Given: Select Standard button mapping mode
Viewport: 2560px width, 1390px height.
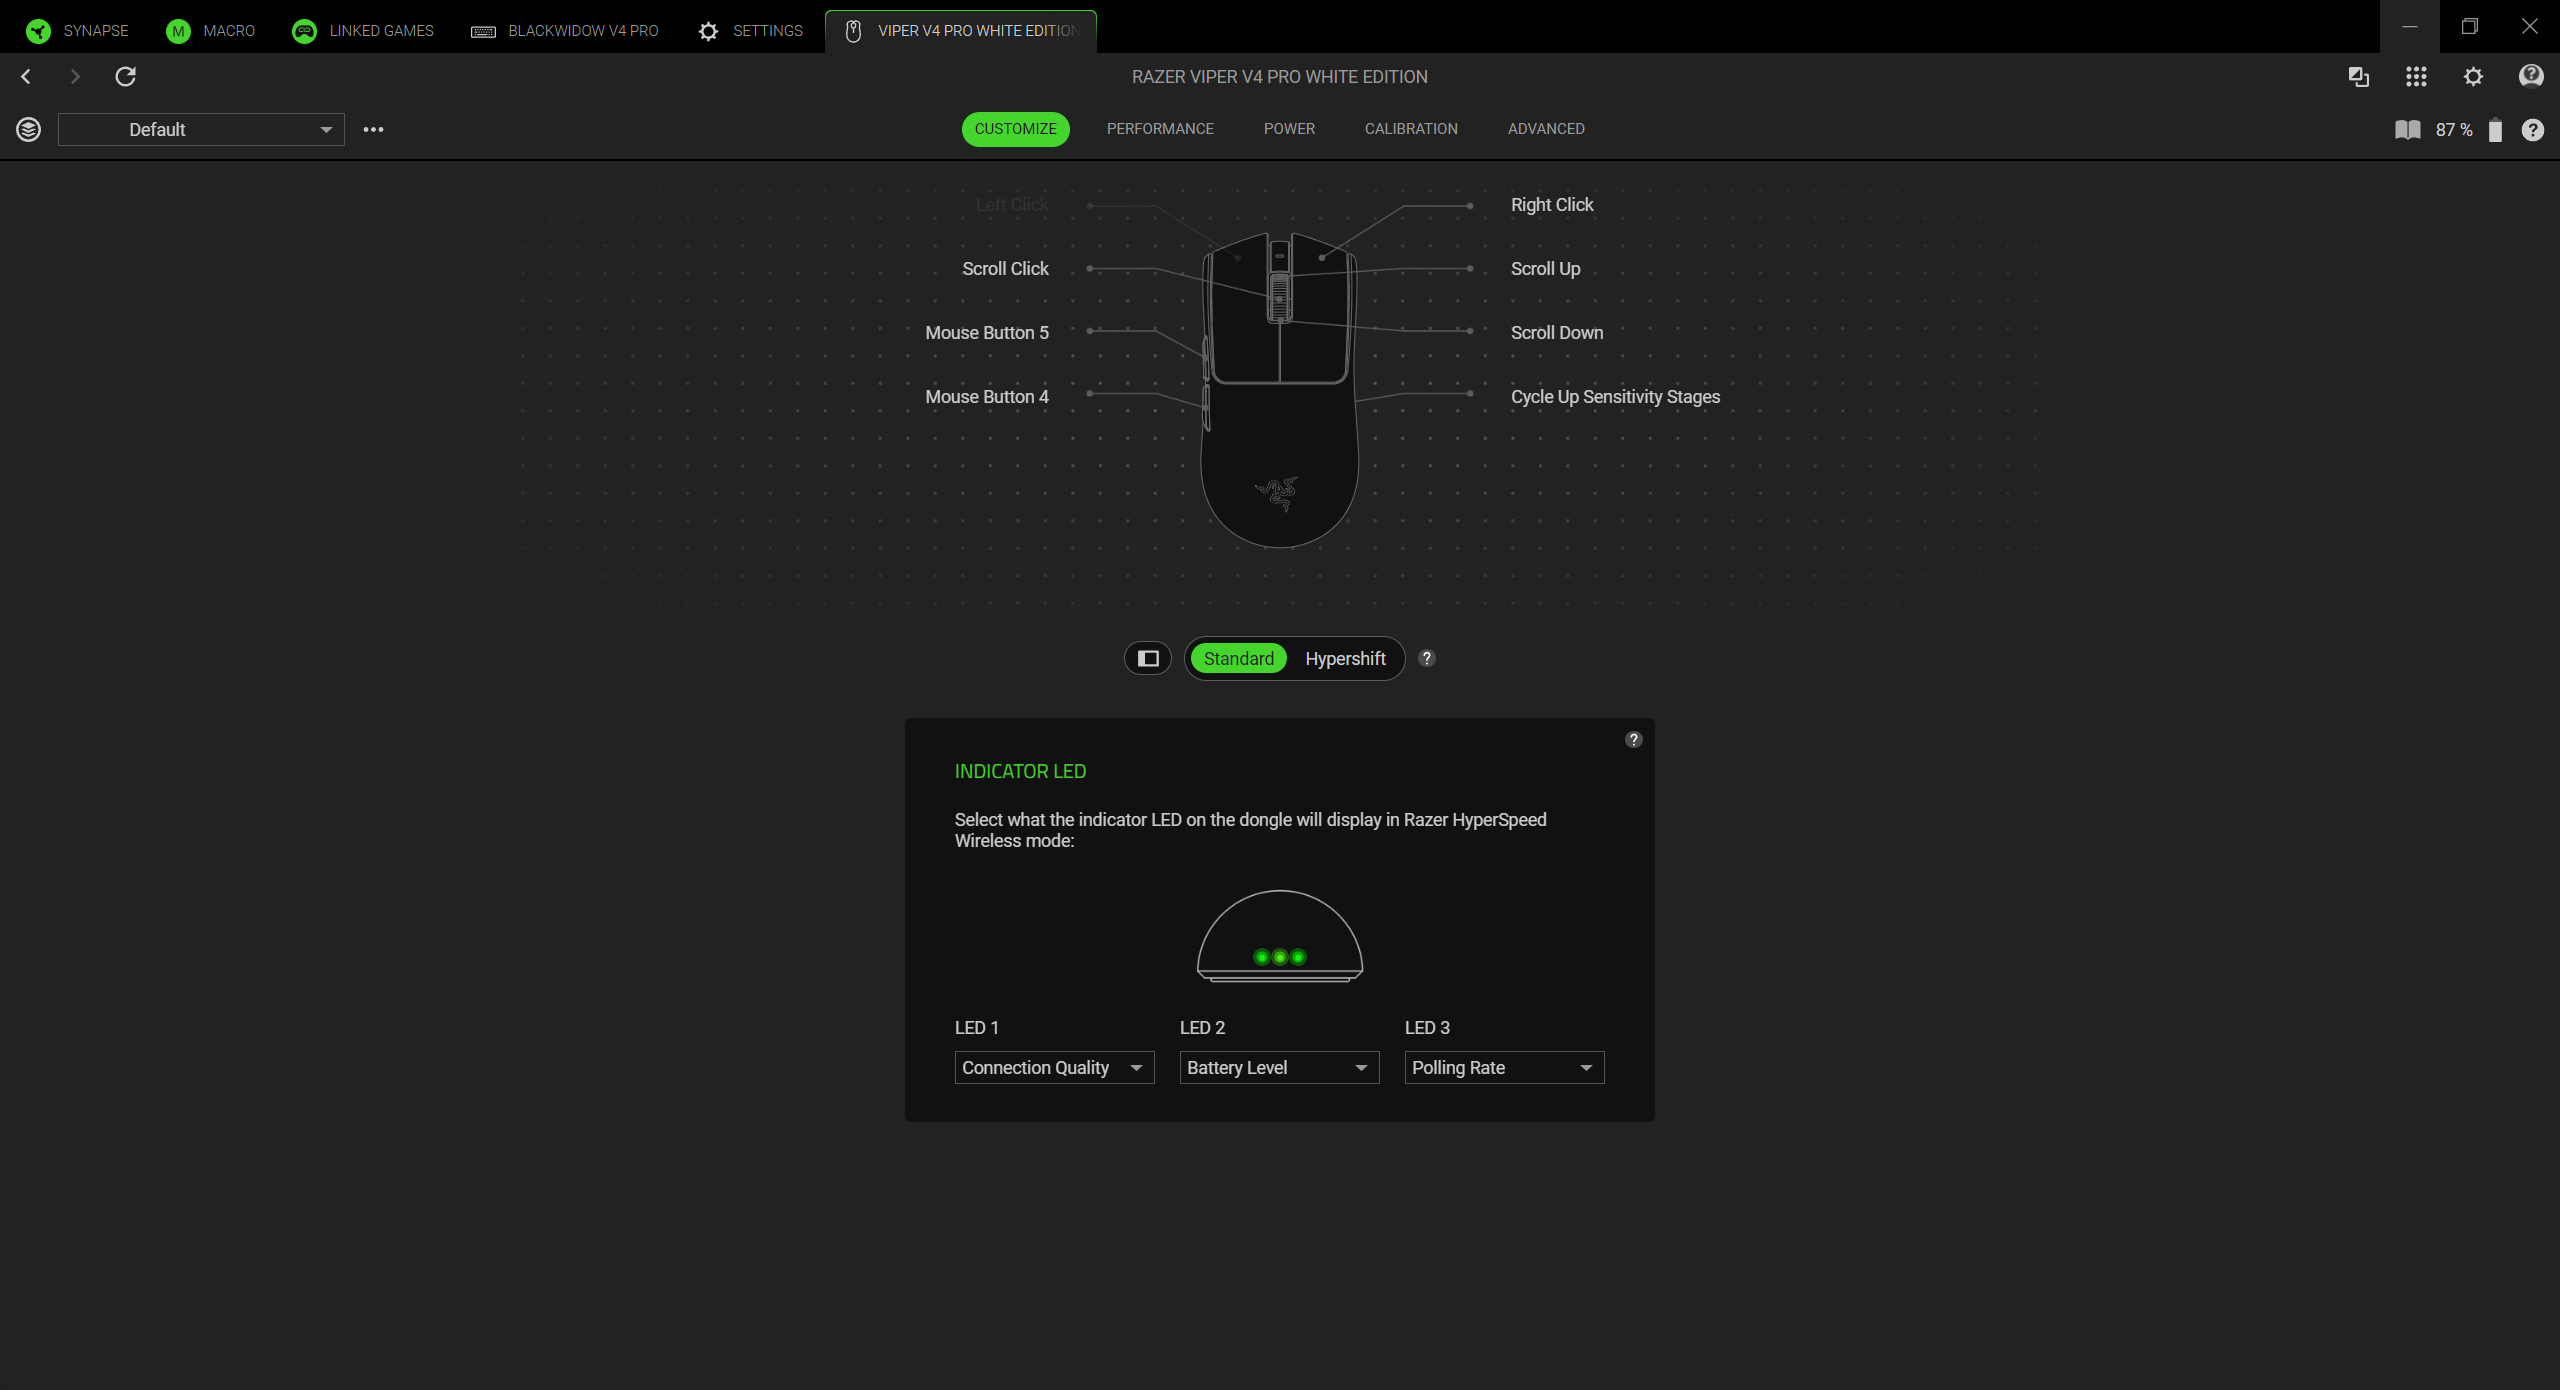Looking at the screenshot, I should click(x=1238, y=658).
